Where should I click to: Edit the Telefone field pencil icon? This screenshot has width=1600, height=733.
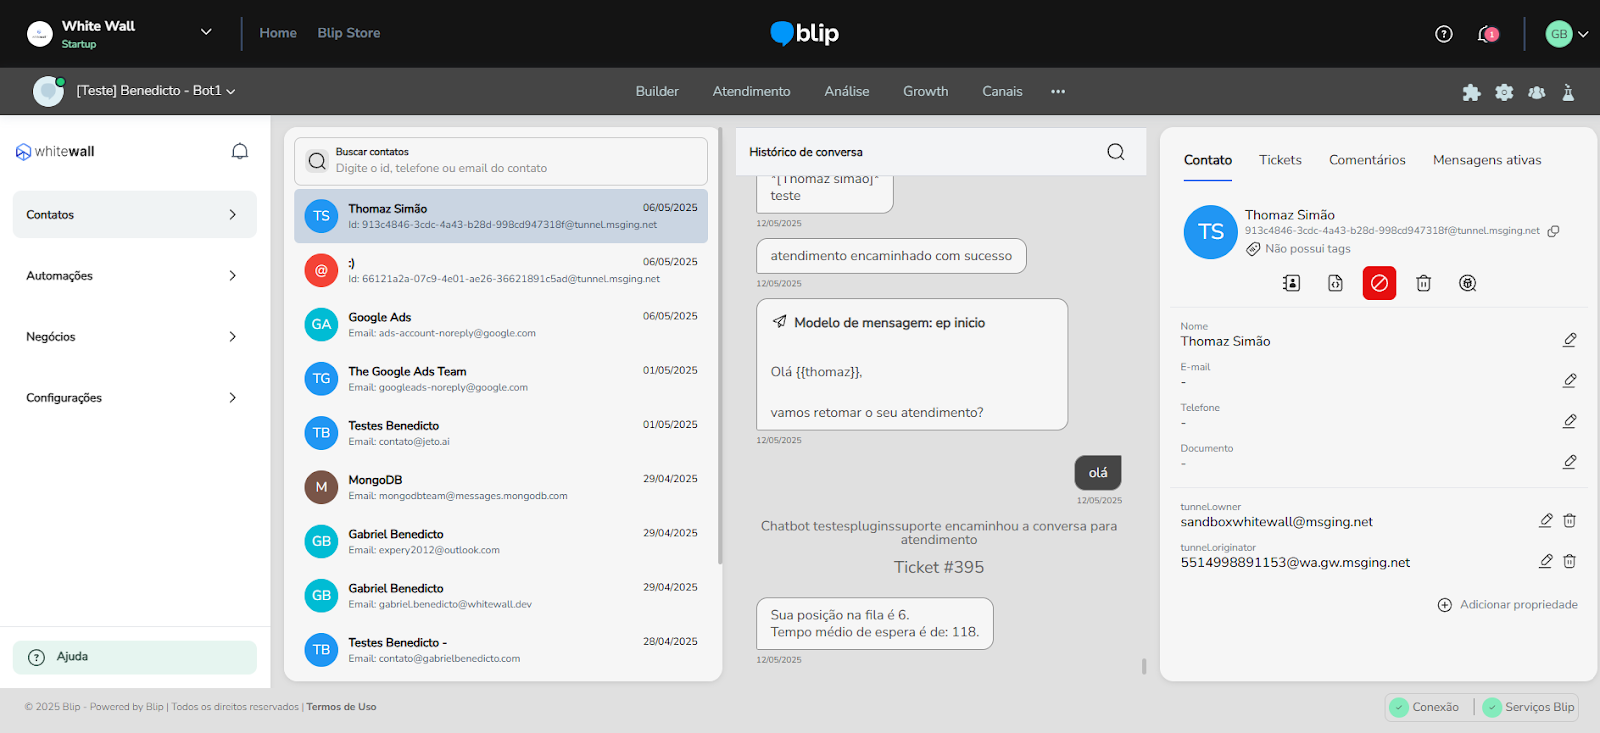1569,421
